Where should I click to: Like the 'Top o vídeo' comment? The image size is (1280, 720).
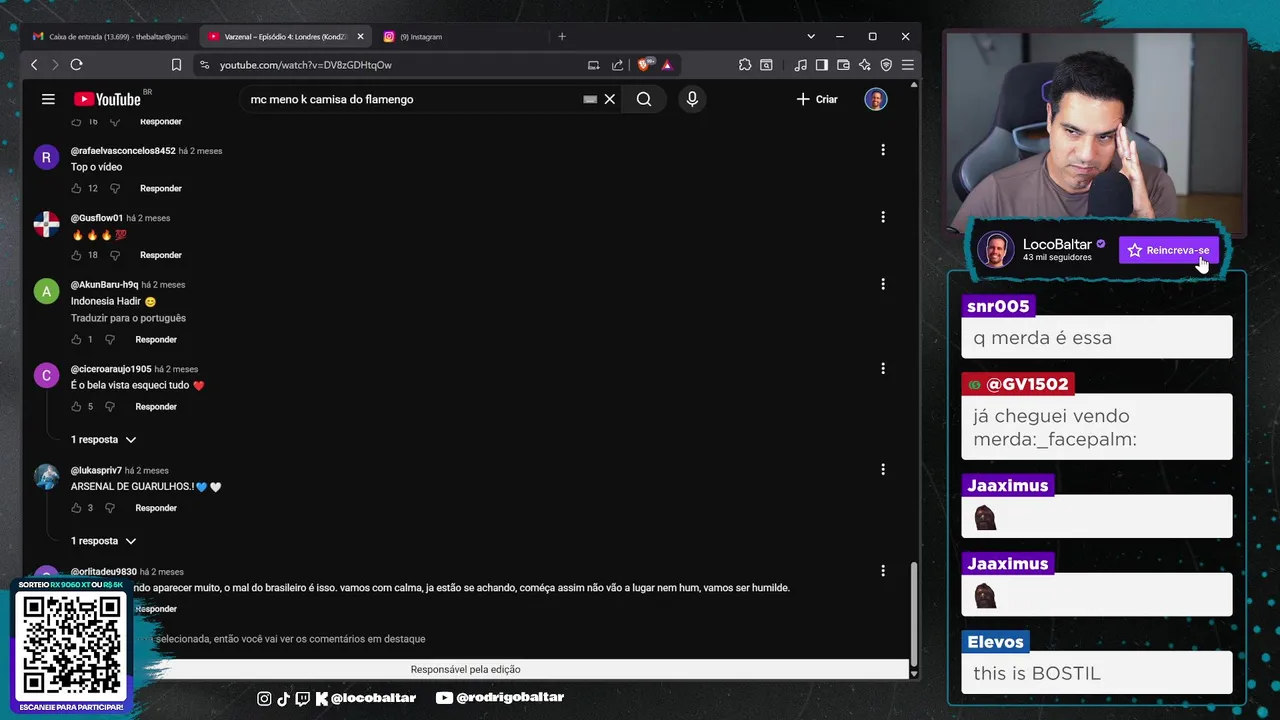[76, 188]
